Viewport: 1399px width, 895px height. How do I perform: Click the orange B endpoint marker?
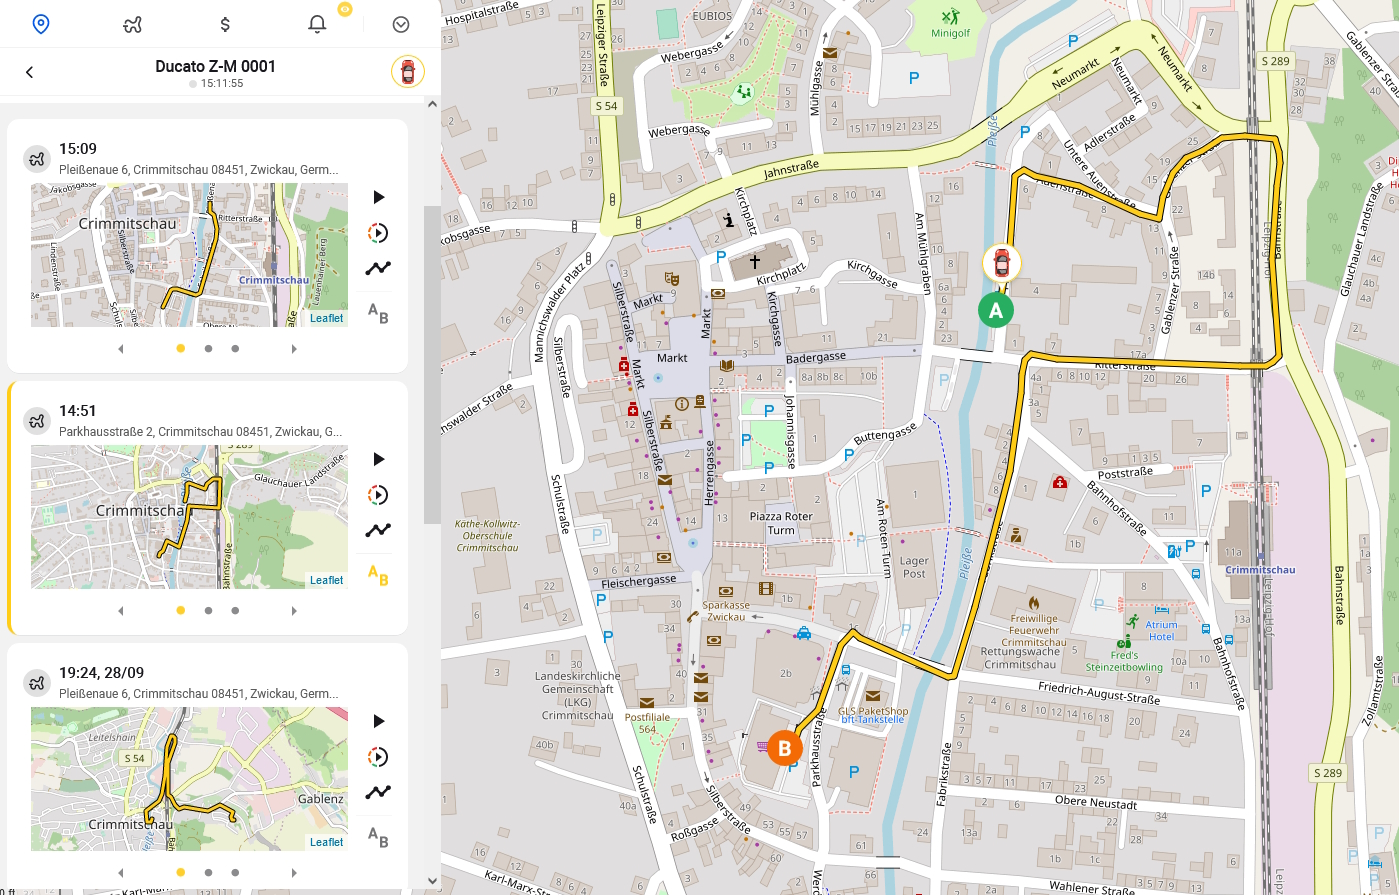point(785,748)
